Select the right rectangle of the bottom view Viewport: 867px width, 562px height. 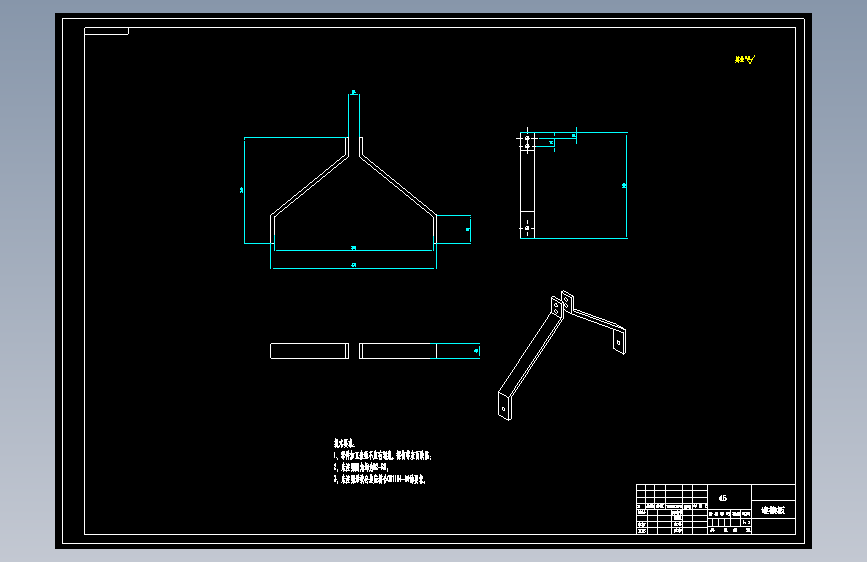398,351
